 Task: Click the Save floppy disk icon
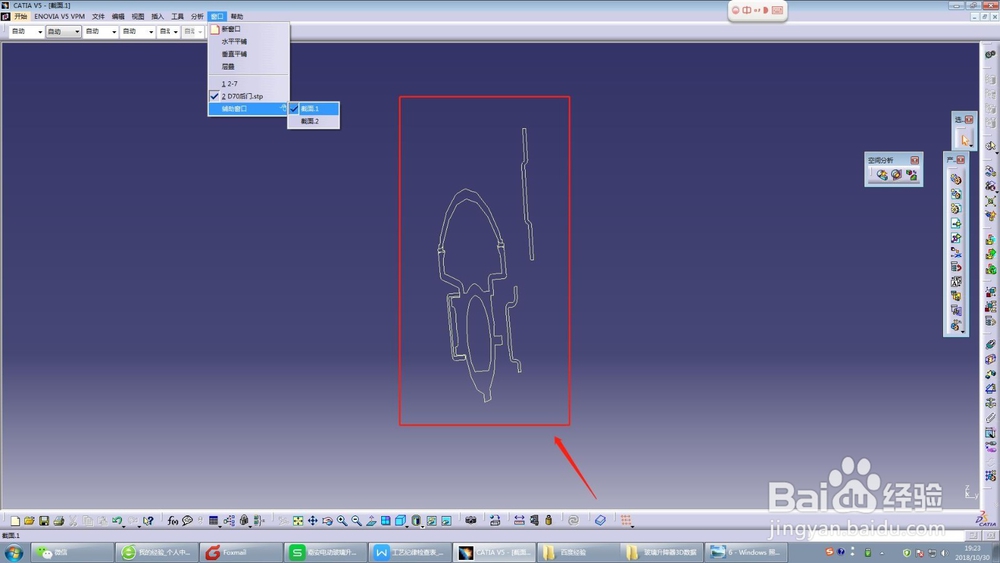pyautogui.click(x=44, y=521)
